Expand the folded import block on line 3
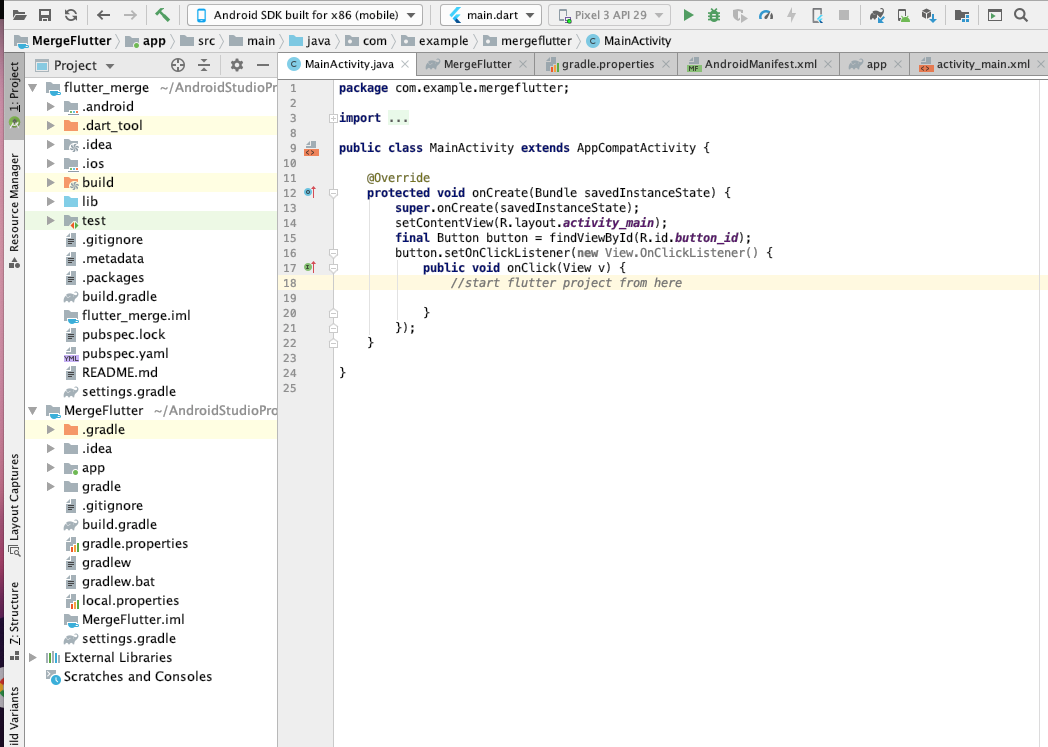The height and width of the screenshot is (747, 1048). (333, 118)
